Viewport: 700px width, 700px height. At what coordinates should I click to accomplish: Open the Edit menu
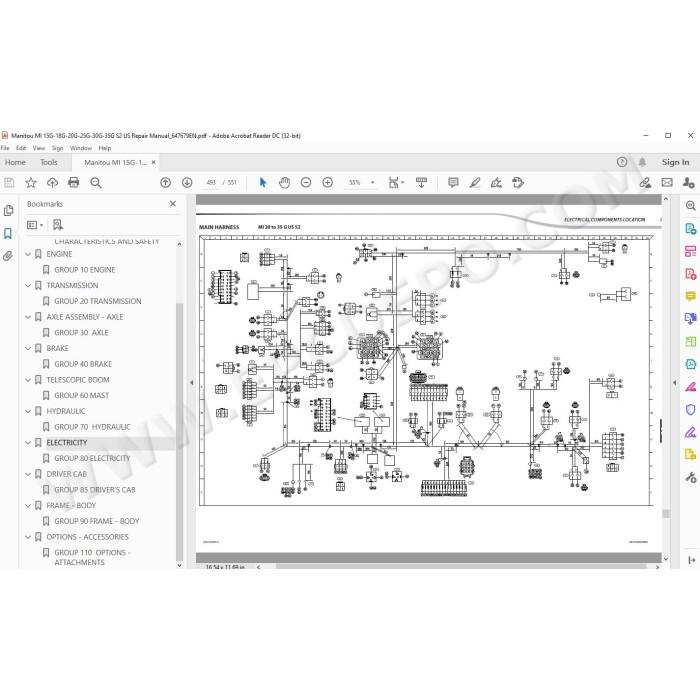(21, 148)
